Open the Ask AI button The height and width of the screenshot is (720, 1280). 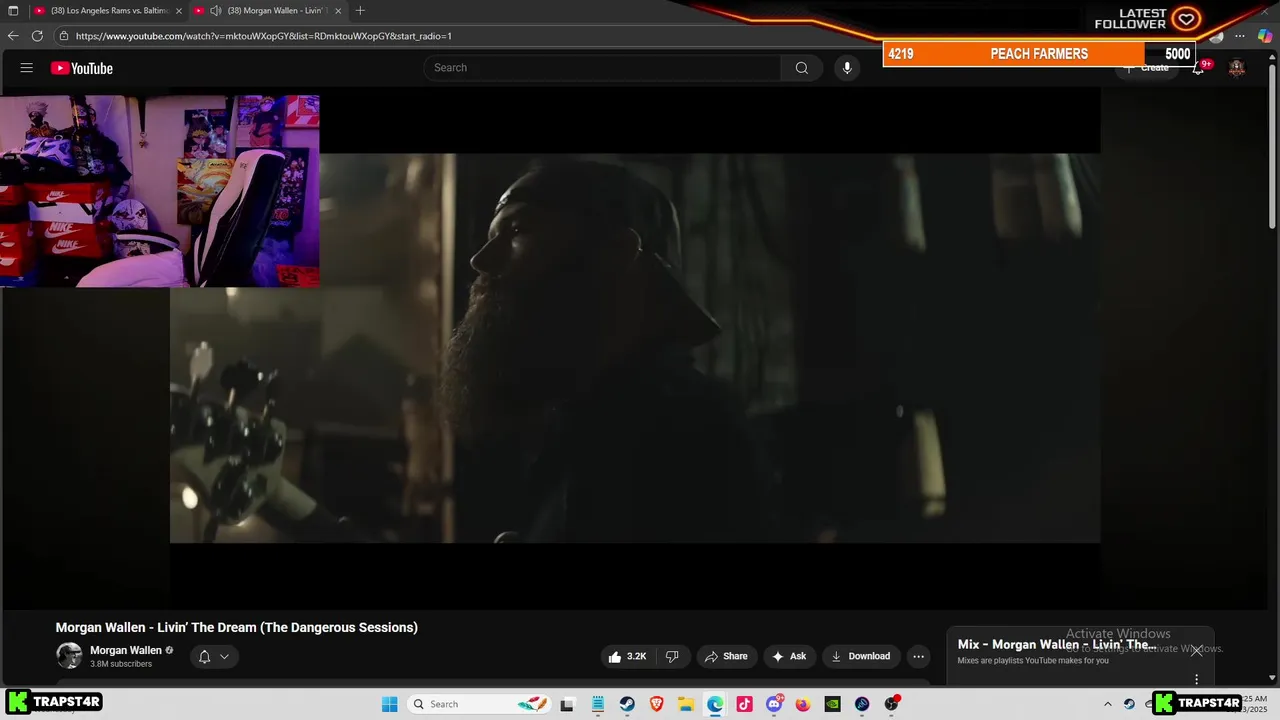tap(790, 656)
